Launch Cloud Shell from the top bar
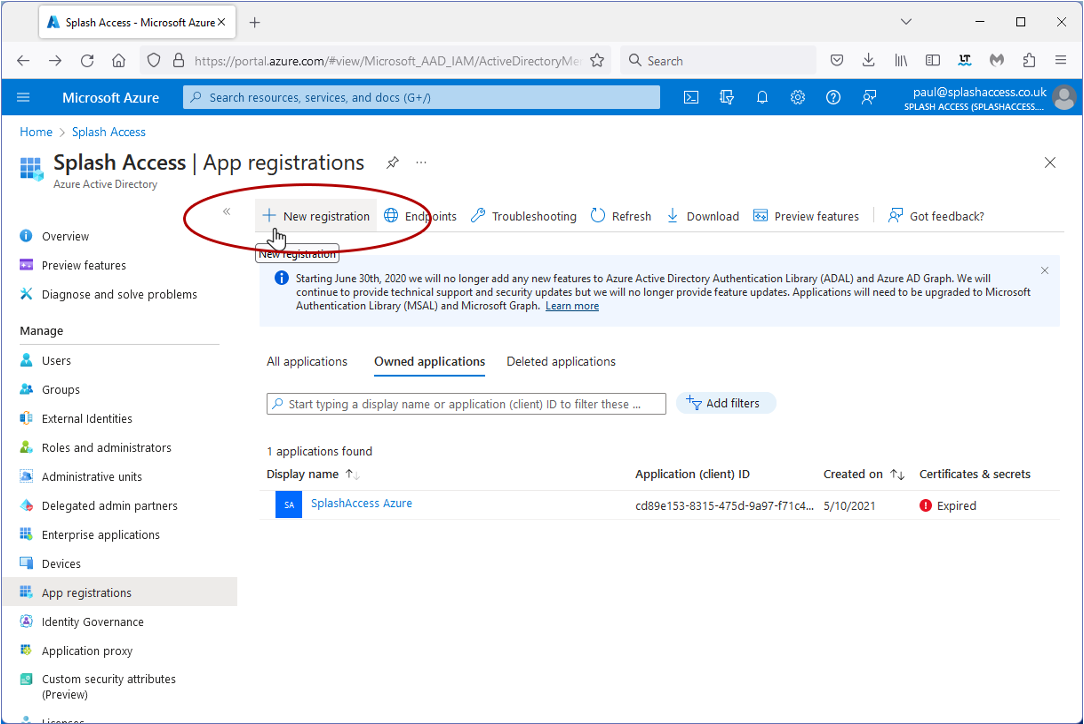1084x724 pixels. pos(691,98)
